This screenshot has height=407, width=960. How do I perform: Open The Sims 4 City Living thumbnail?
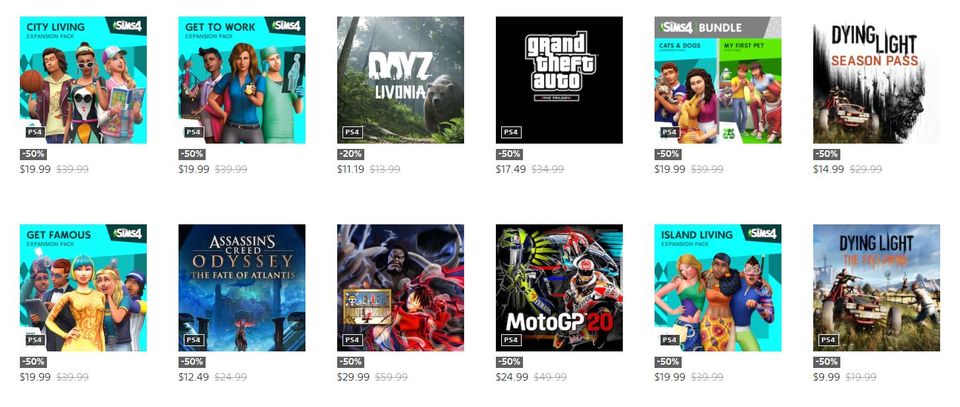tap(83, 80)
